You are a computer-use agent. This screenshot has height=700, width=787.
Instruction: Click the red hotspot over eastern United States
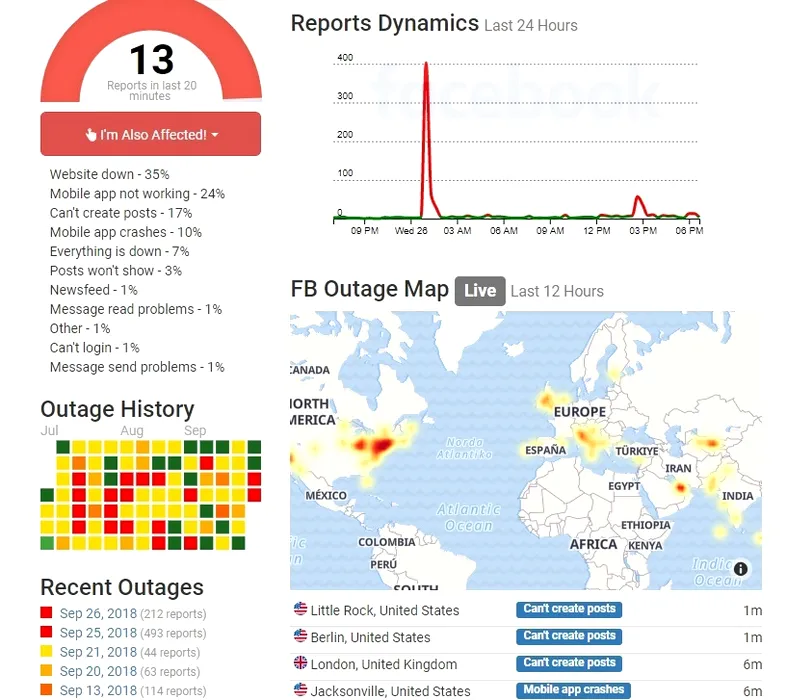(380, 445)
